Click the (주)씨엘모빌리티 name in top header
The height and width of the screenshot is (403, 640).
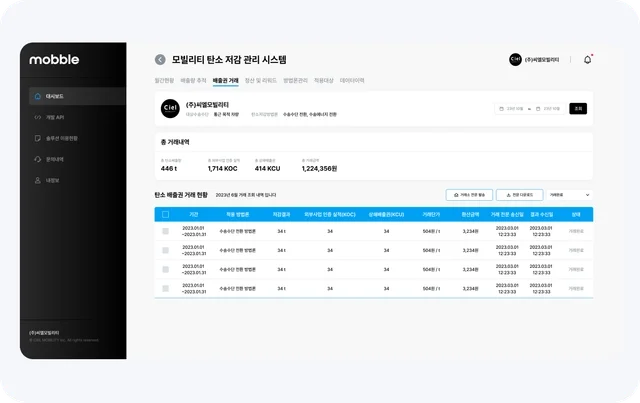tap(542, 60)
